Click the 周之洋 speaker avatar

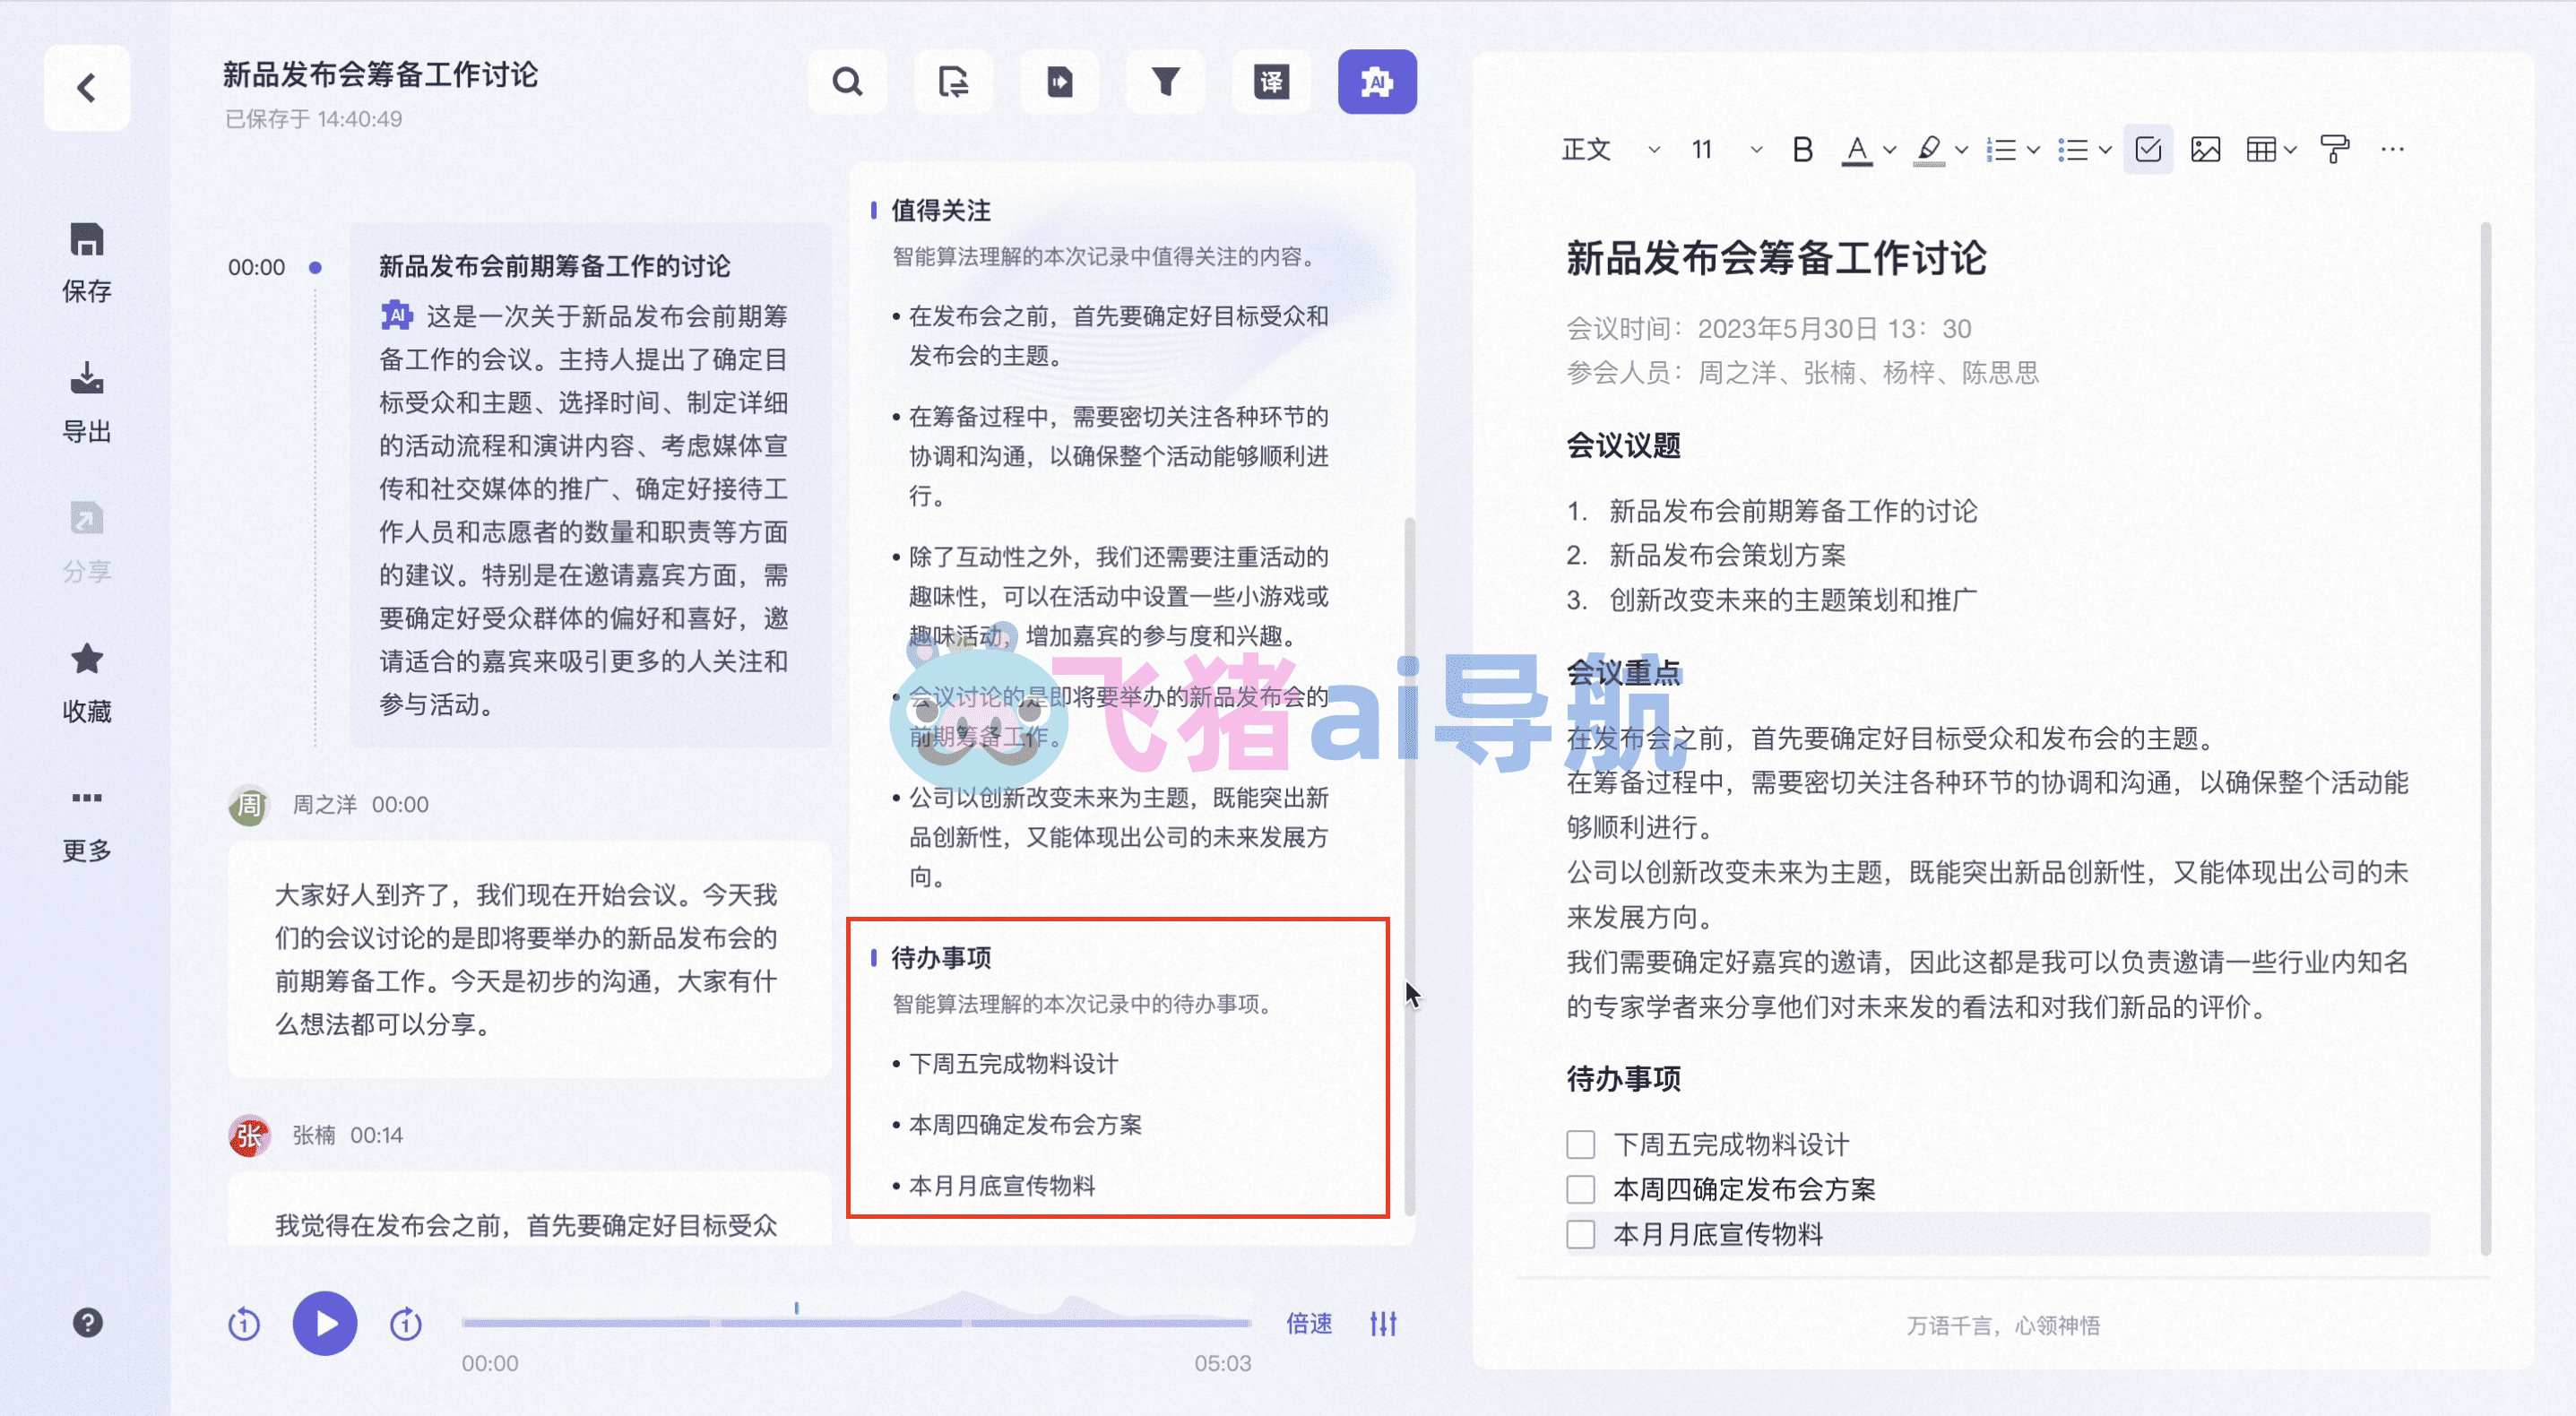(249, 805)
